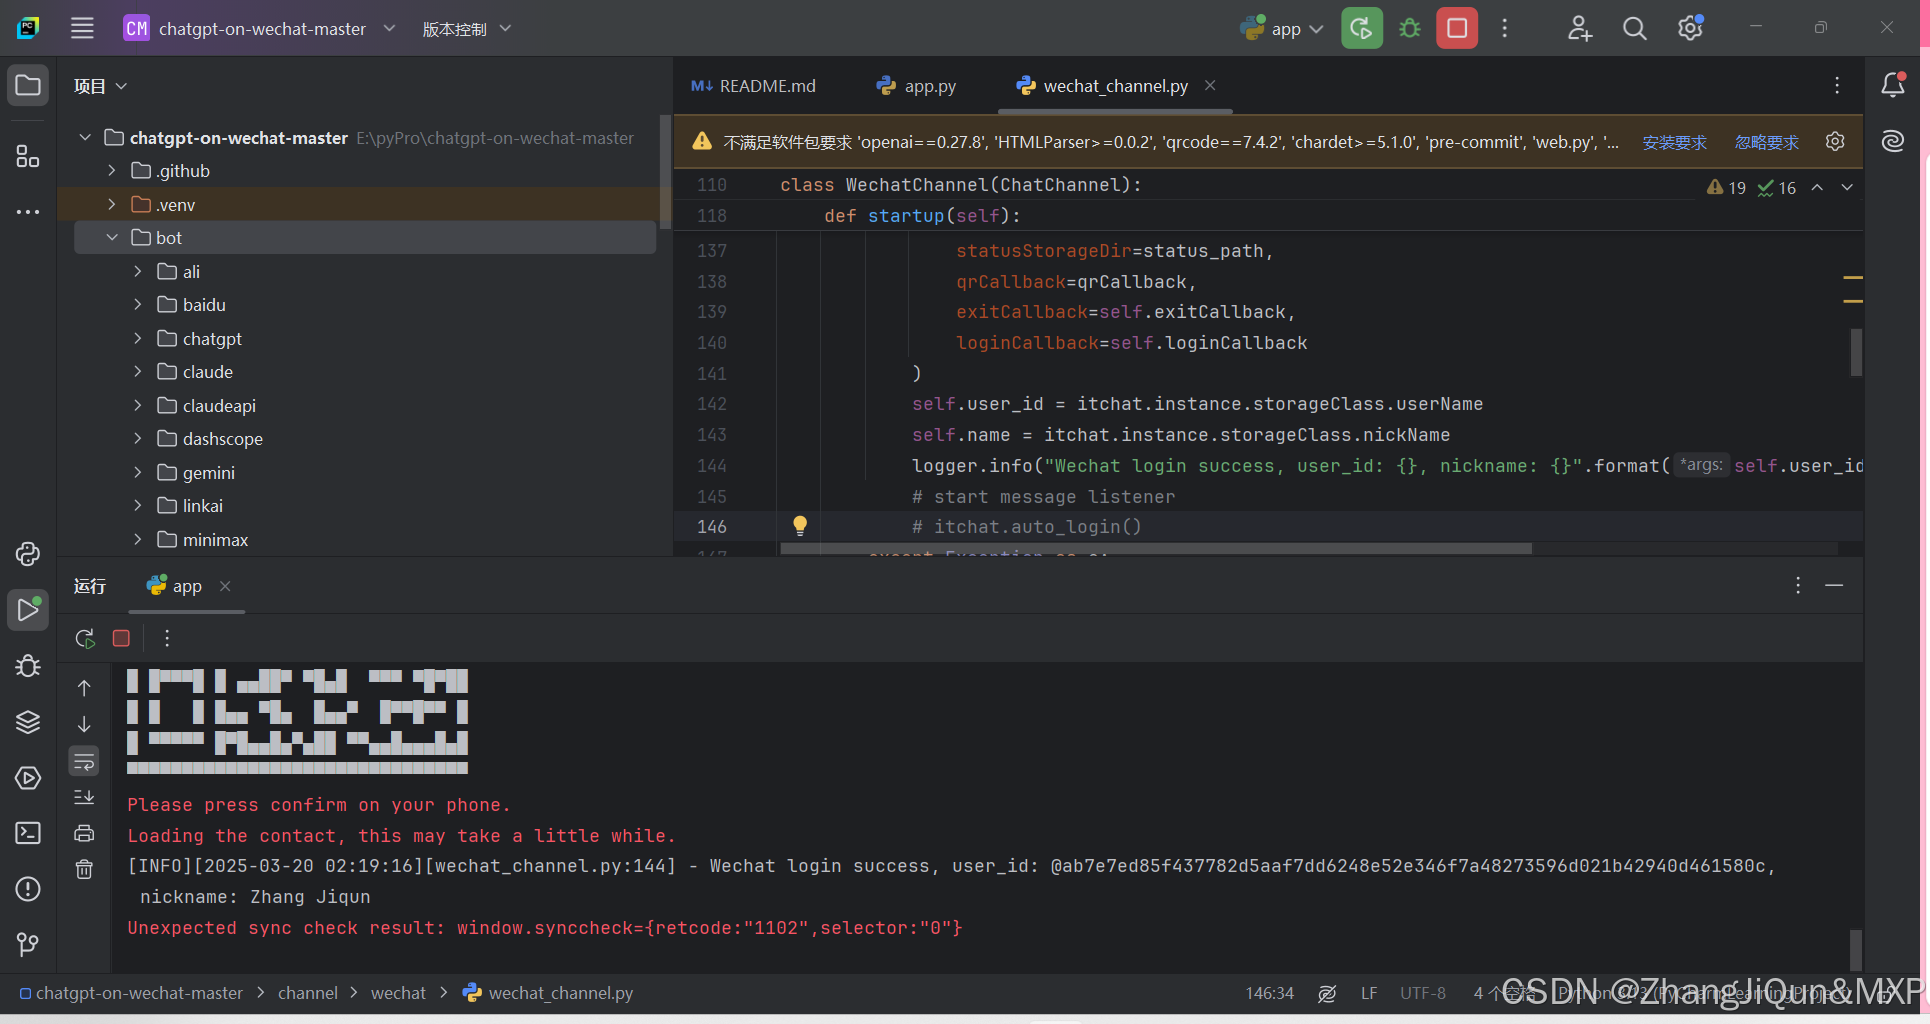Open the Git tool window
The width and height of the screenshot is (1930, 1024).
point(27,944)
